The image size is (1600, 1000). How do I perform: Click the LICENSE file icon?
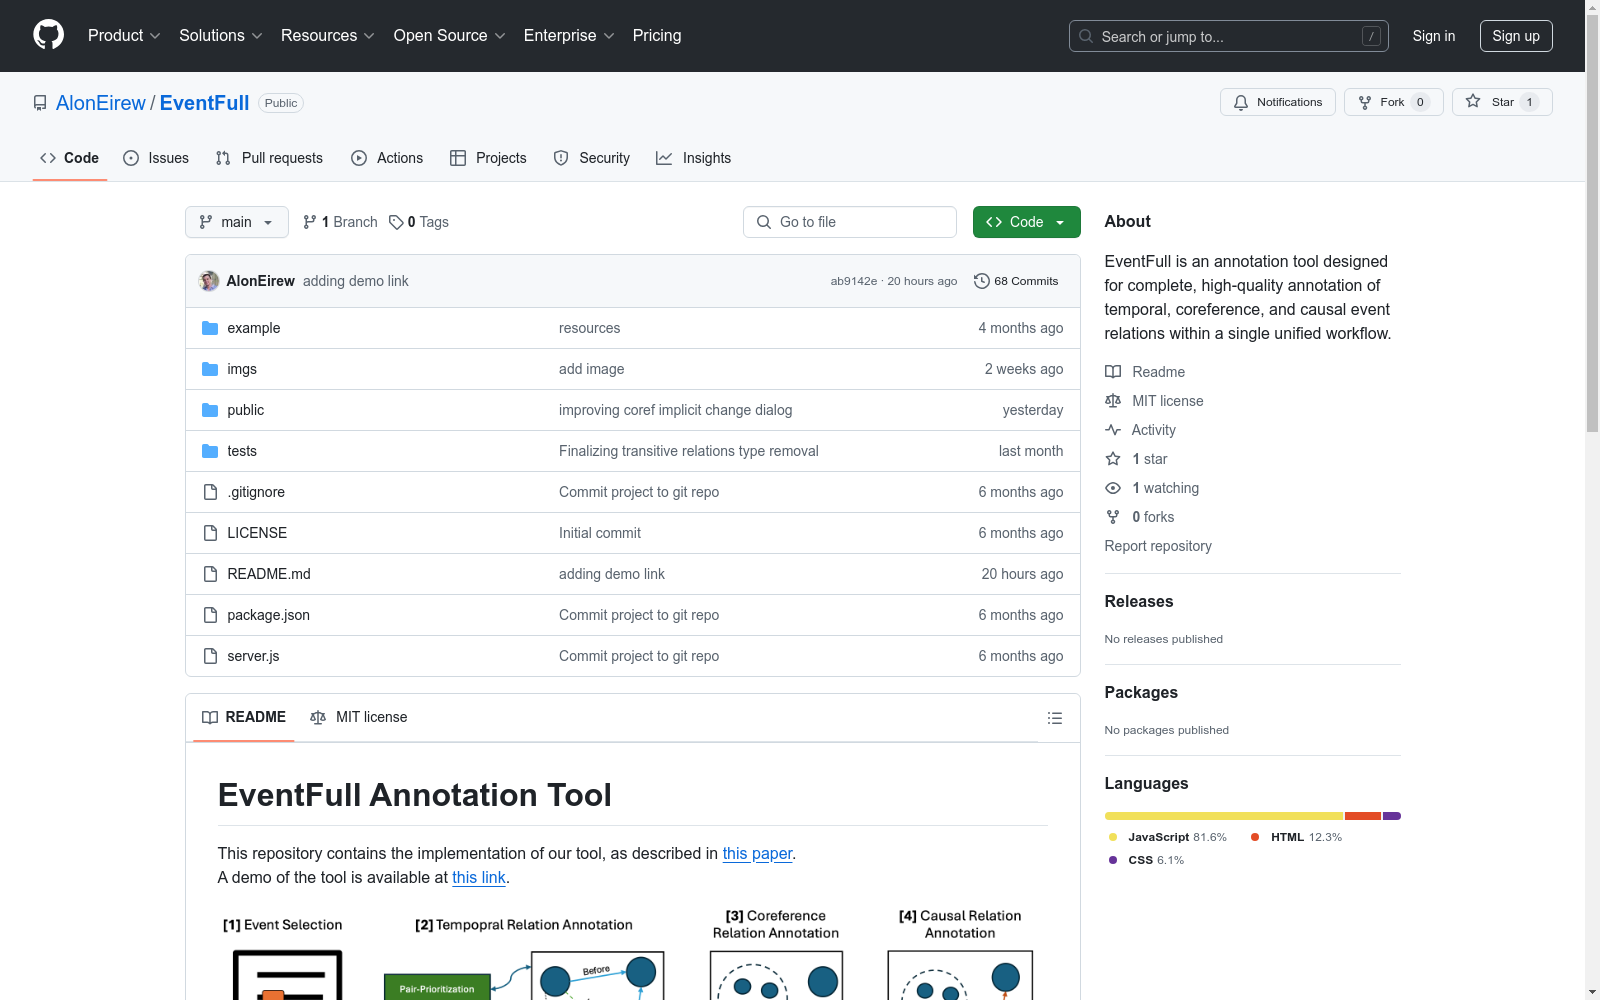point(210,533)
